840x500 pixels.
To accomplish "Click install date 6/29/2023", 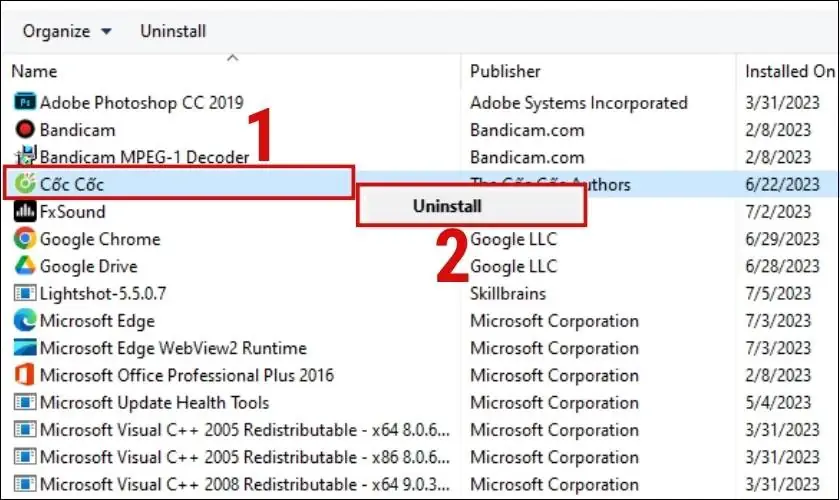I will pyautogui.click(x=782, y=239).
